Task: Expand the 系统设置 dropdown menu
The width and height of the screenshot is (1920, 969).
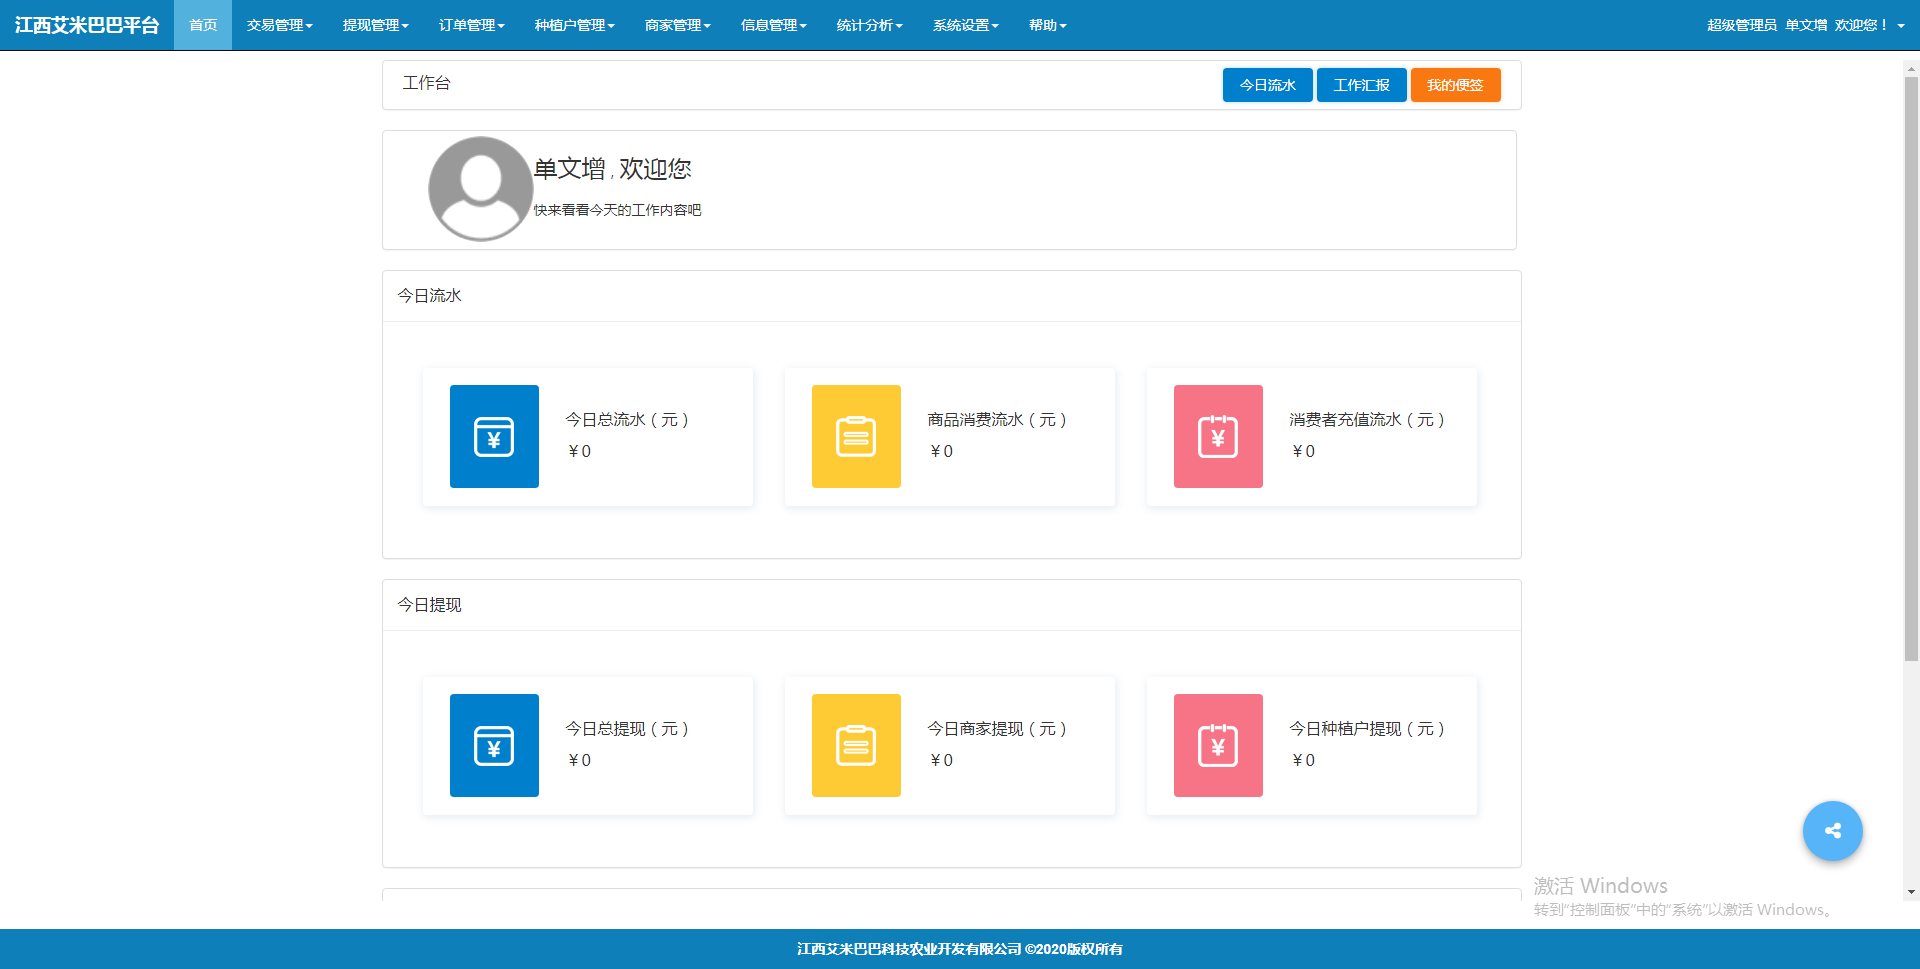Action: [x=965, y=25]
